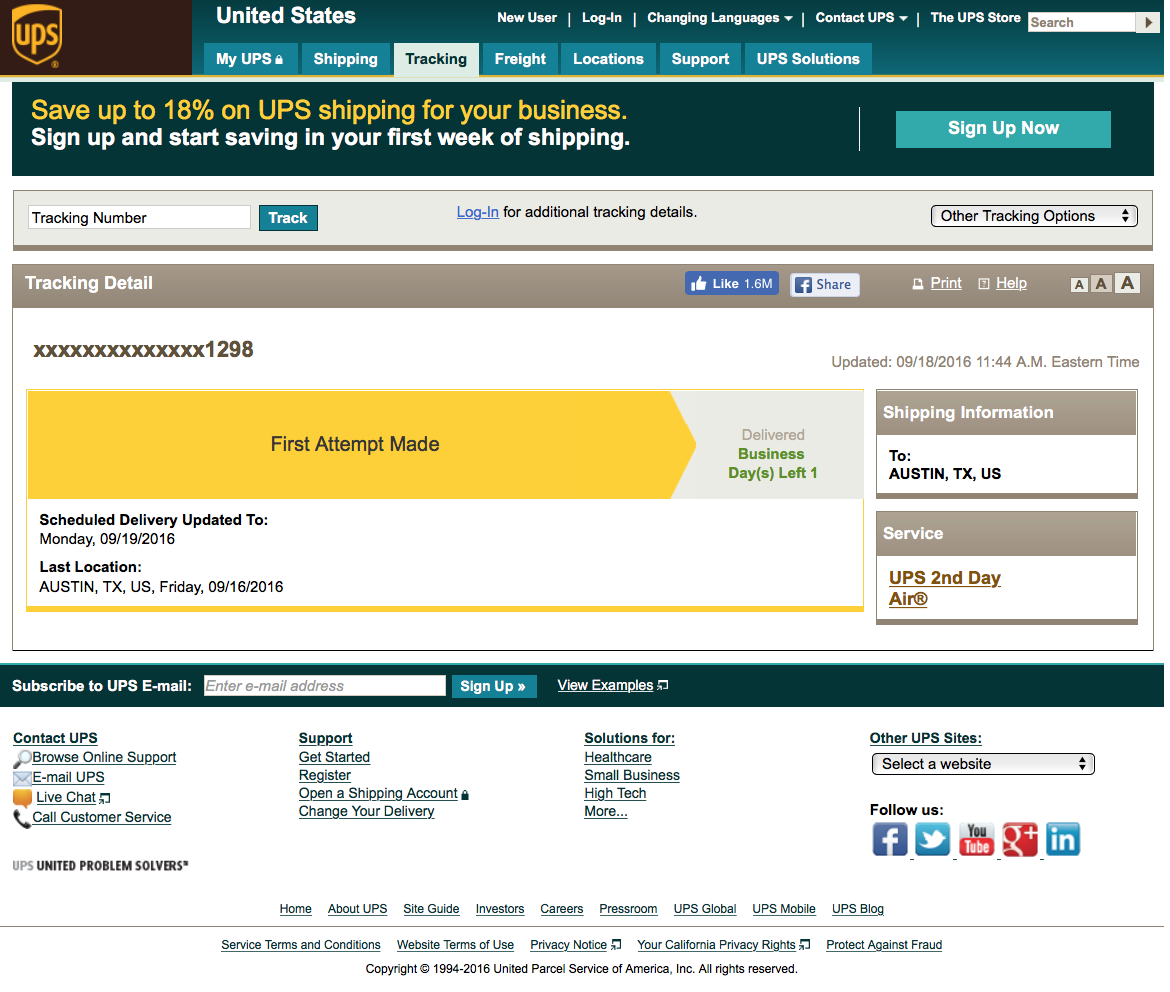
Task: Open The UPS Store link
Action: (x=975, y=18)
